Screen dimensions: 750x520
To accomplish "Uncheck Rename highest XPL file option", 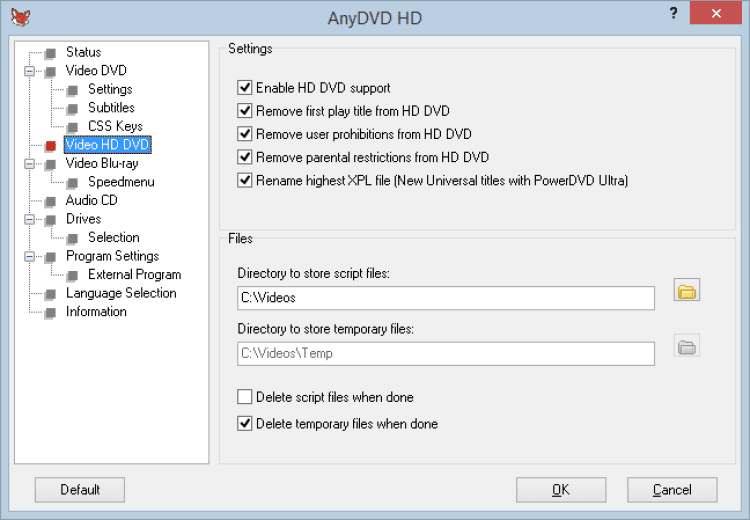I will [x=245, y=180].
